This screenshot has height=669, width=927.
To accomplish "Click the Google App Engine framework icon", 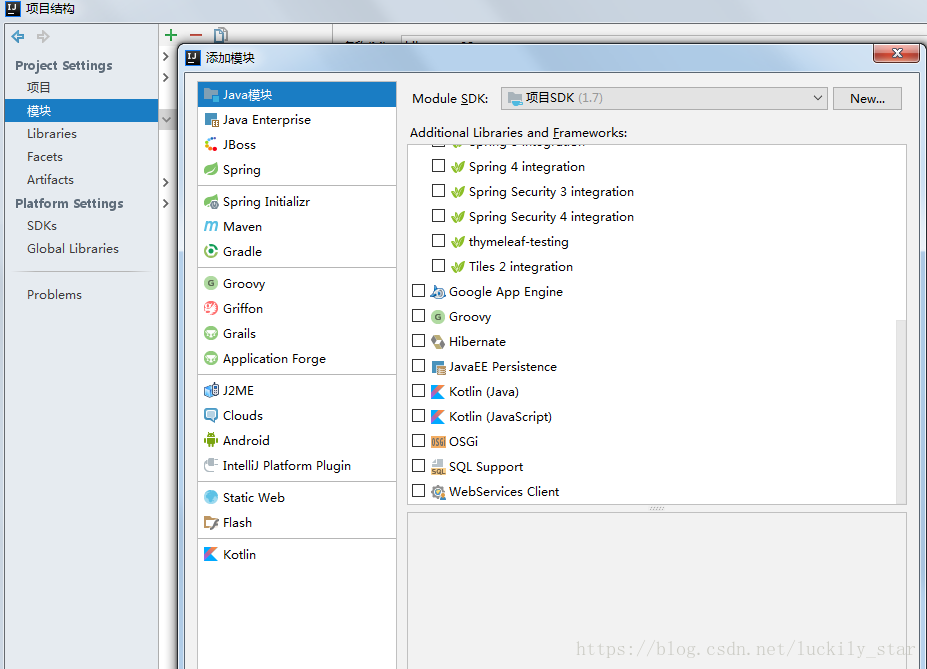I will [x=437, y=292].
